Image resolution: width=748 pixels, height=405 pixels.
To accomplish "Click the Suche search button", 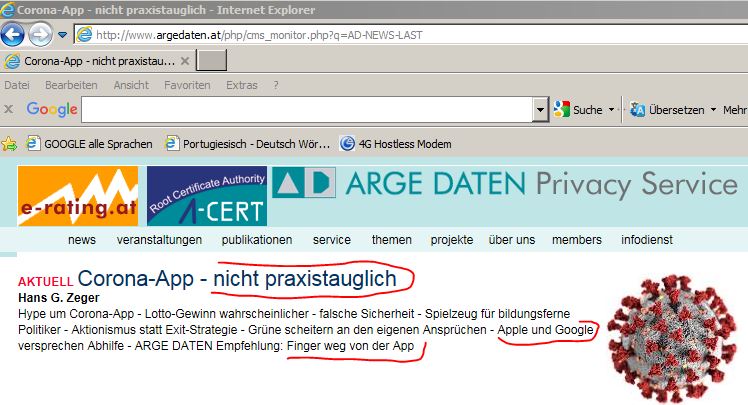I will pyautogui.click(x=578, y=110).
